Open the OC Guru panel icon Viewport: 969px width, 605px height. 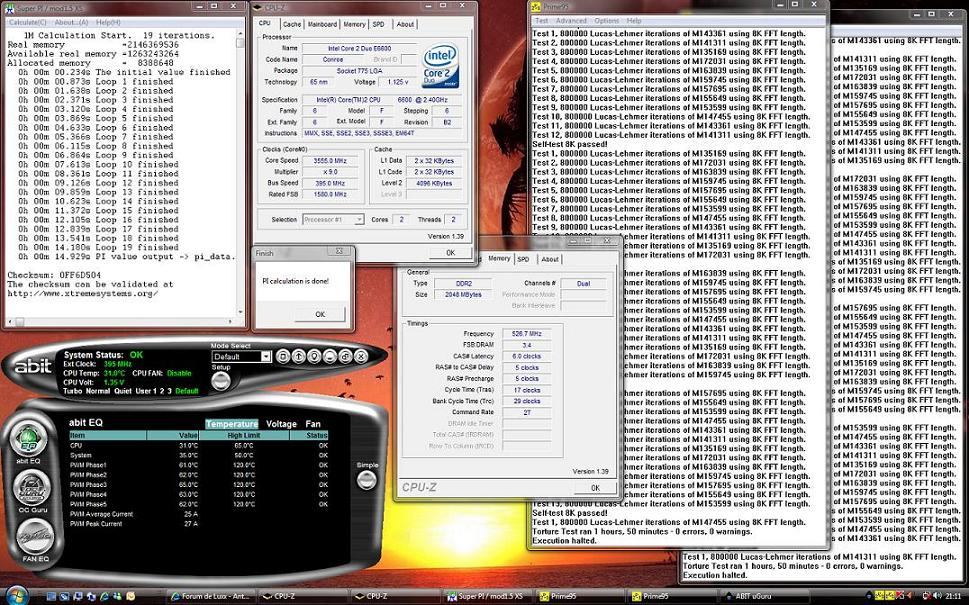(32, 488)
